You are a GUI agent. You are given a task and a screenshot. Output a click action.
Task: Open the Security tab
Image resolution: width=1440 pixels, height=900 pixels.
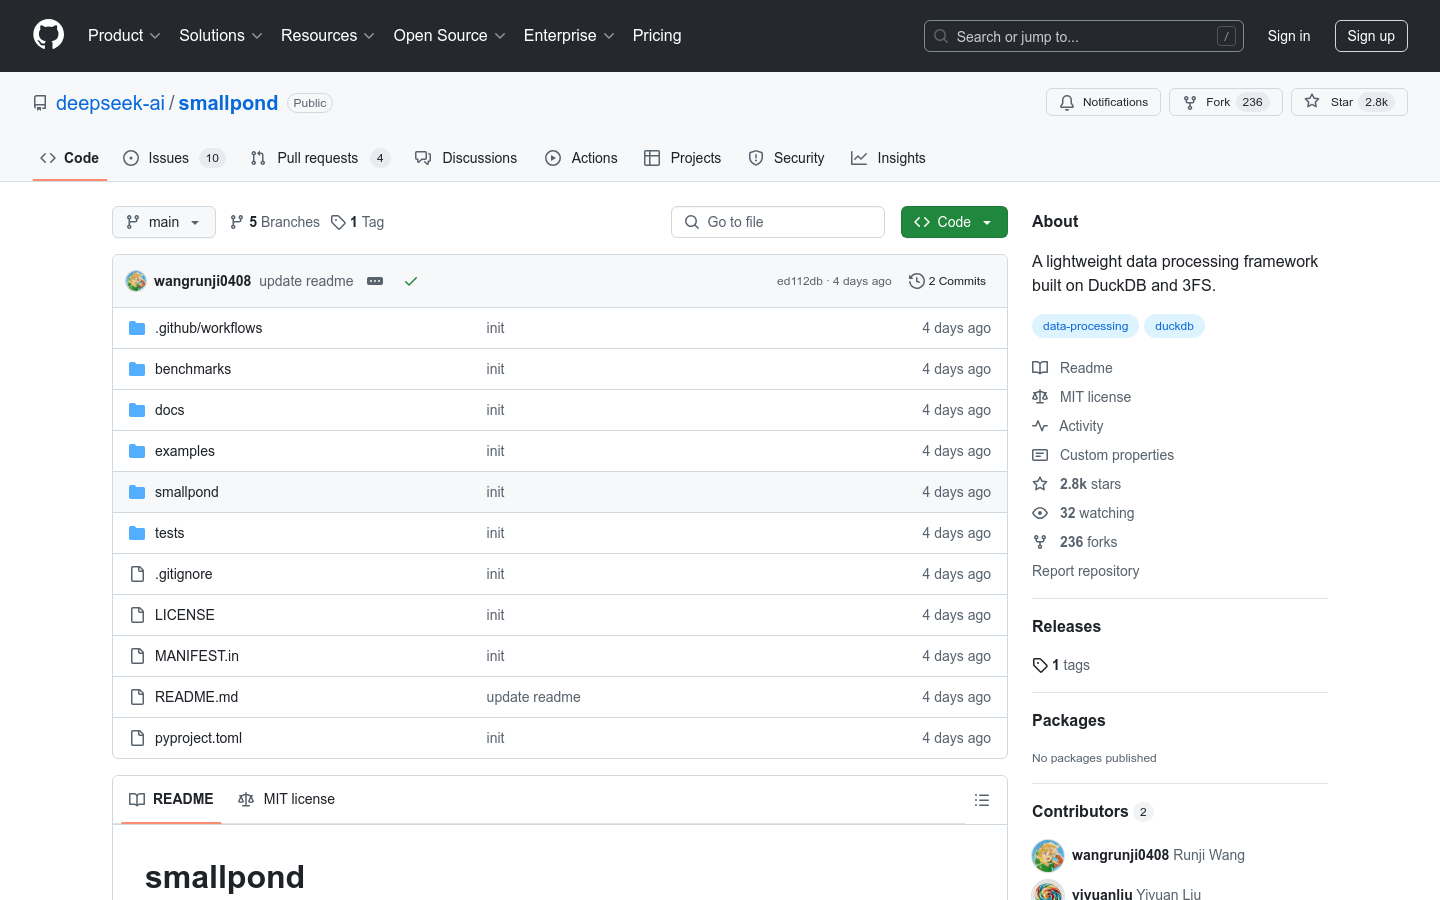pos(787,158)
